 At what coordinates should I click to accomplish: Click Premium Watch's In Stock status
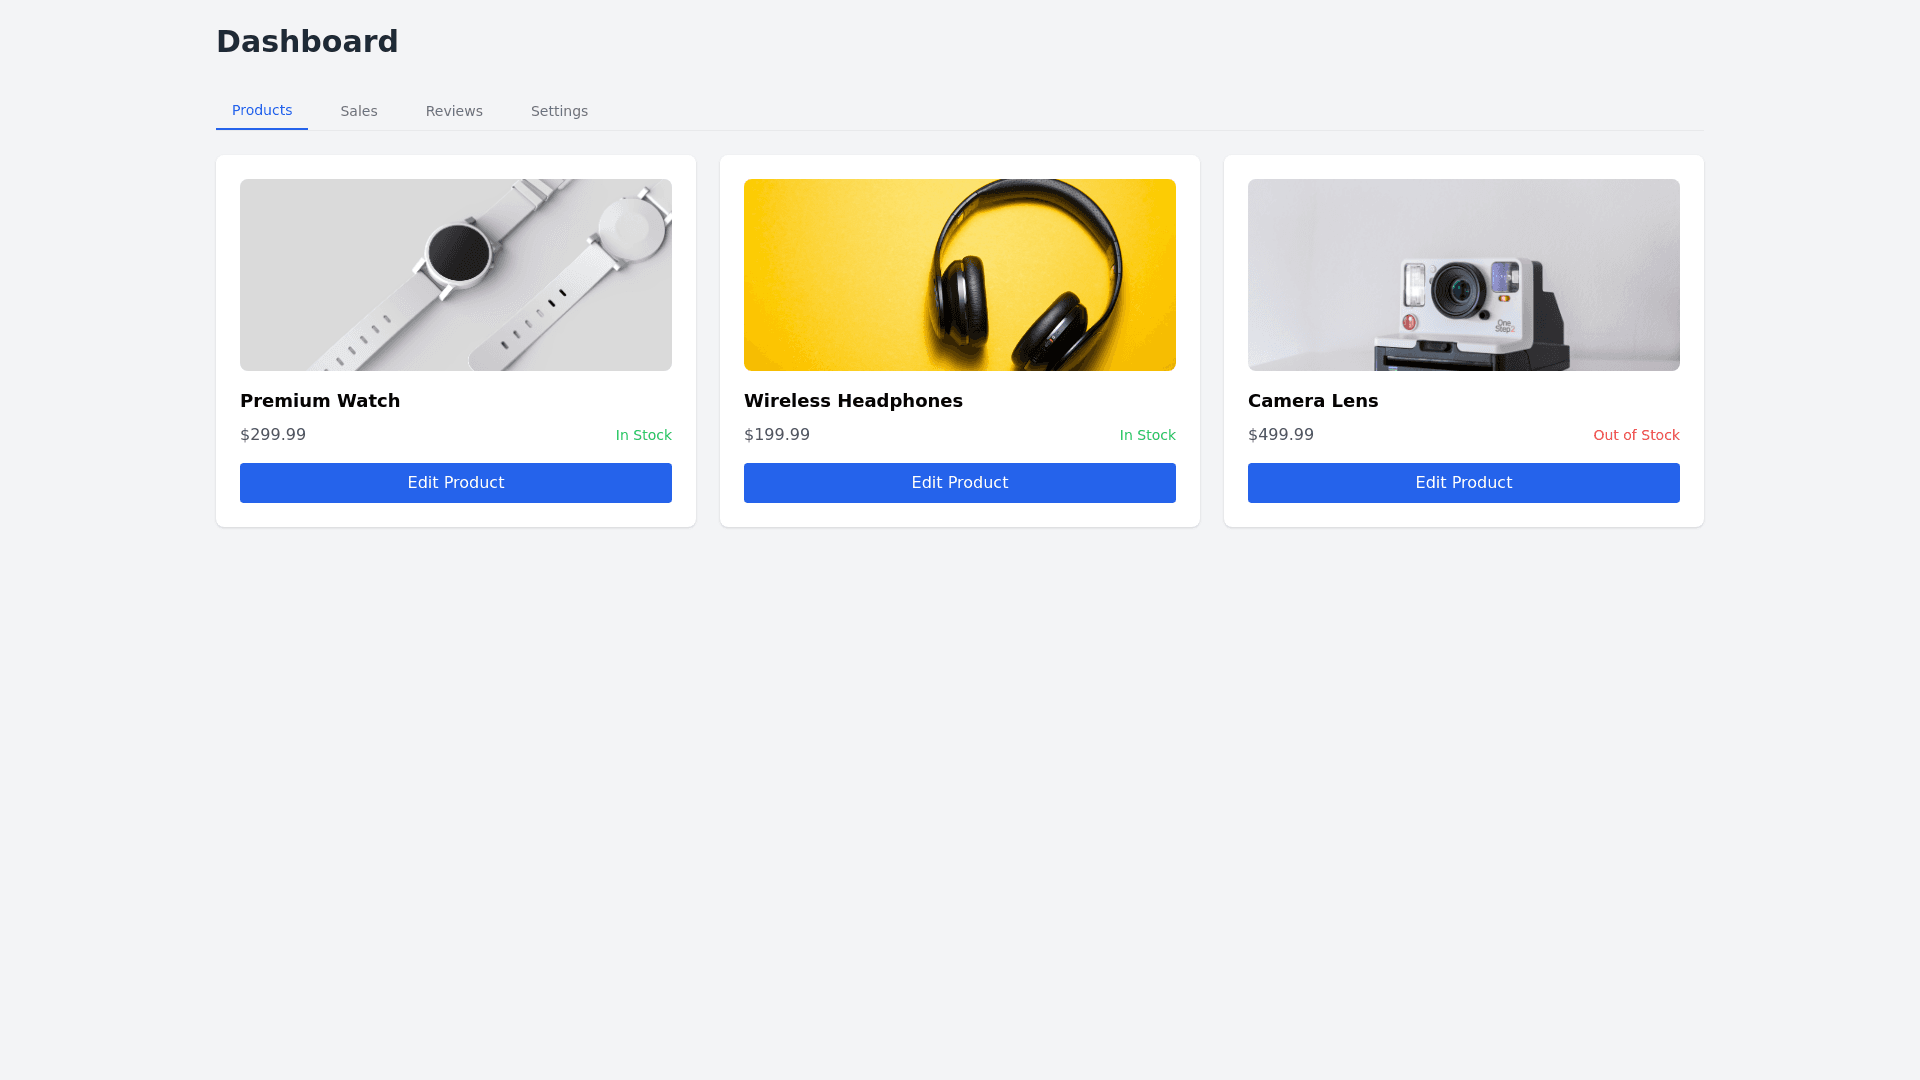click(644, 435)
